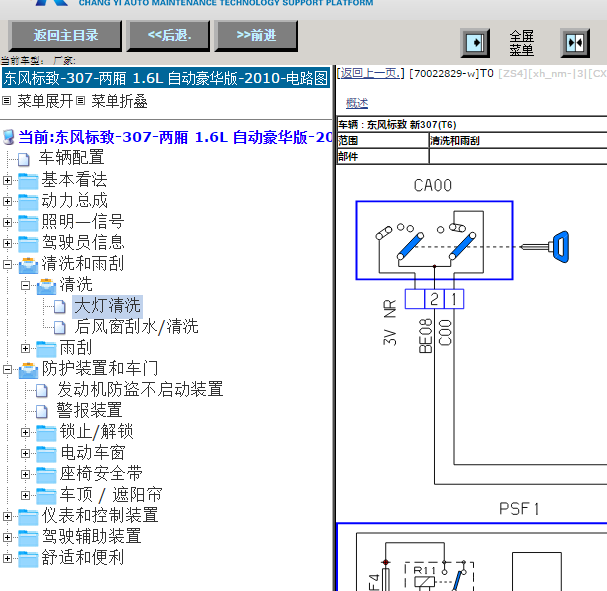Click the 发动机防盗不启动装置 document icon
The height and width of the screenshot is (591, 607).
pos(42,390)
